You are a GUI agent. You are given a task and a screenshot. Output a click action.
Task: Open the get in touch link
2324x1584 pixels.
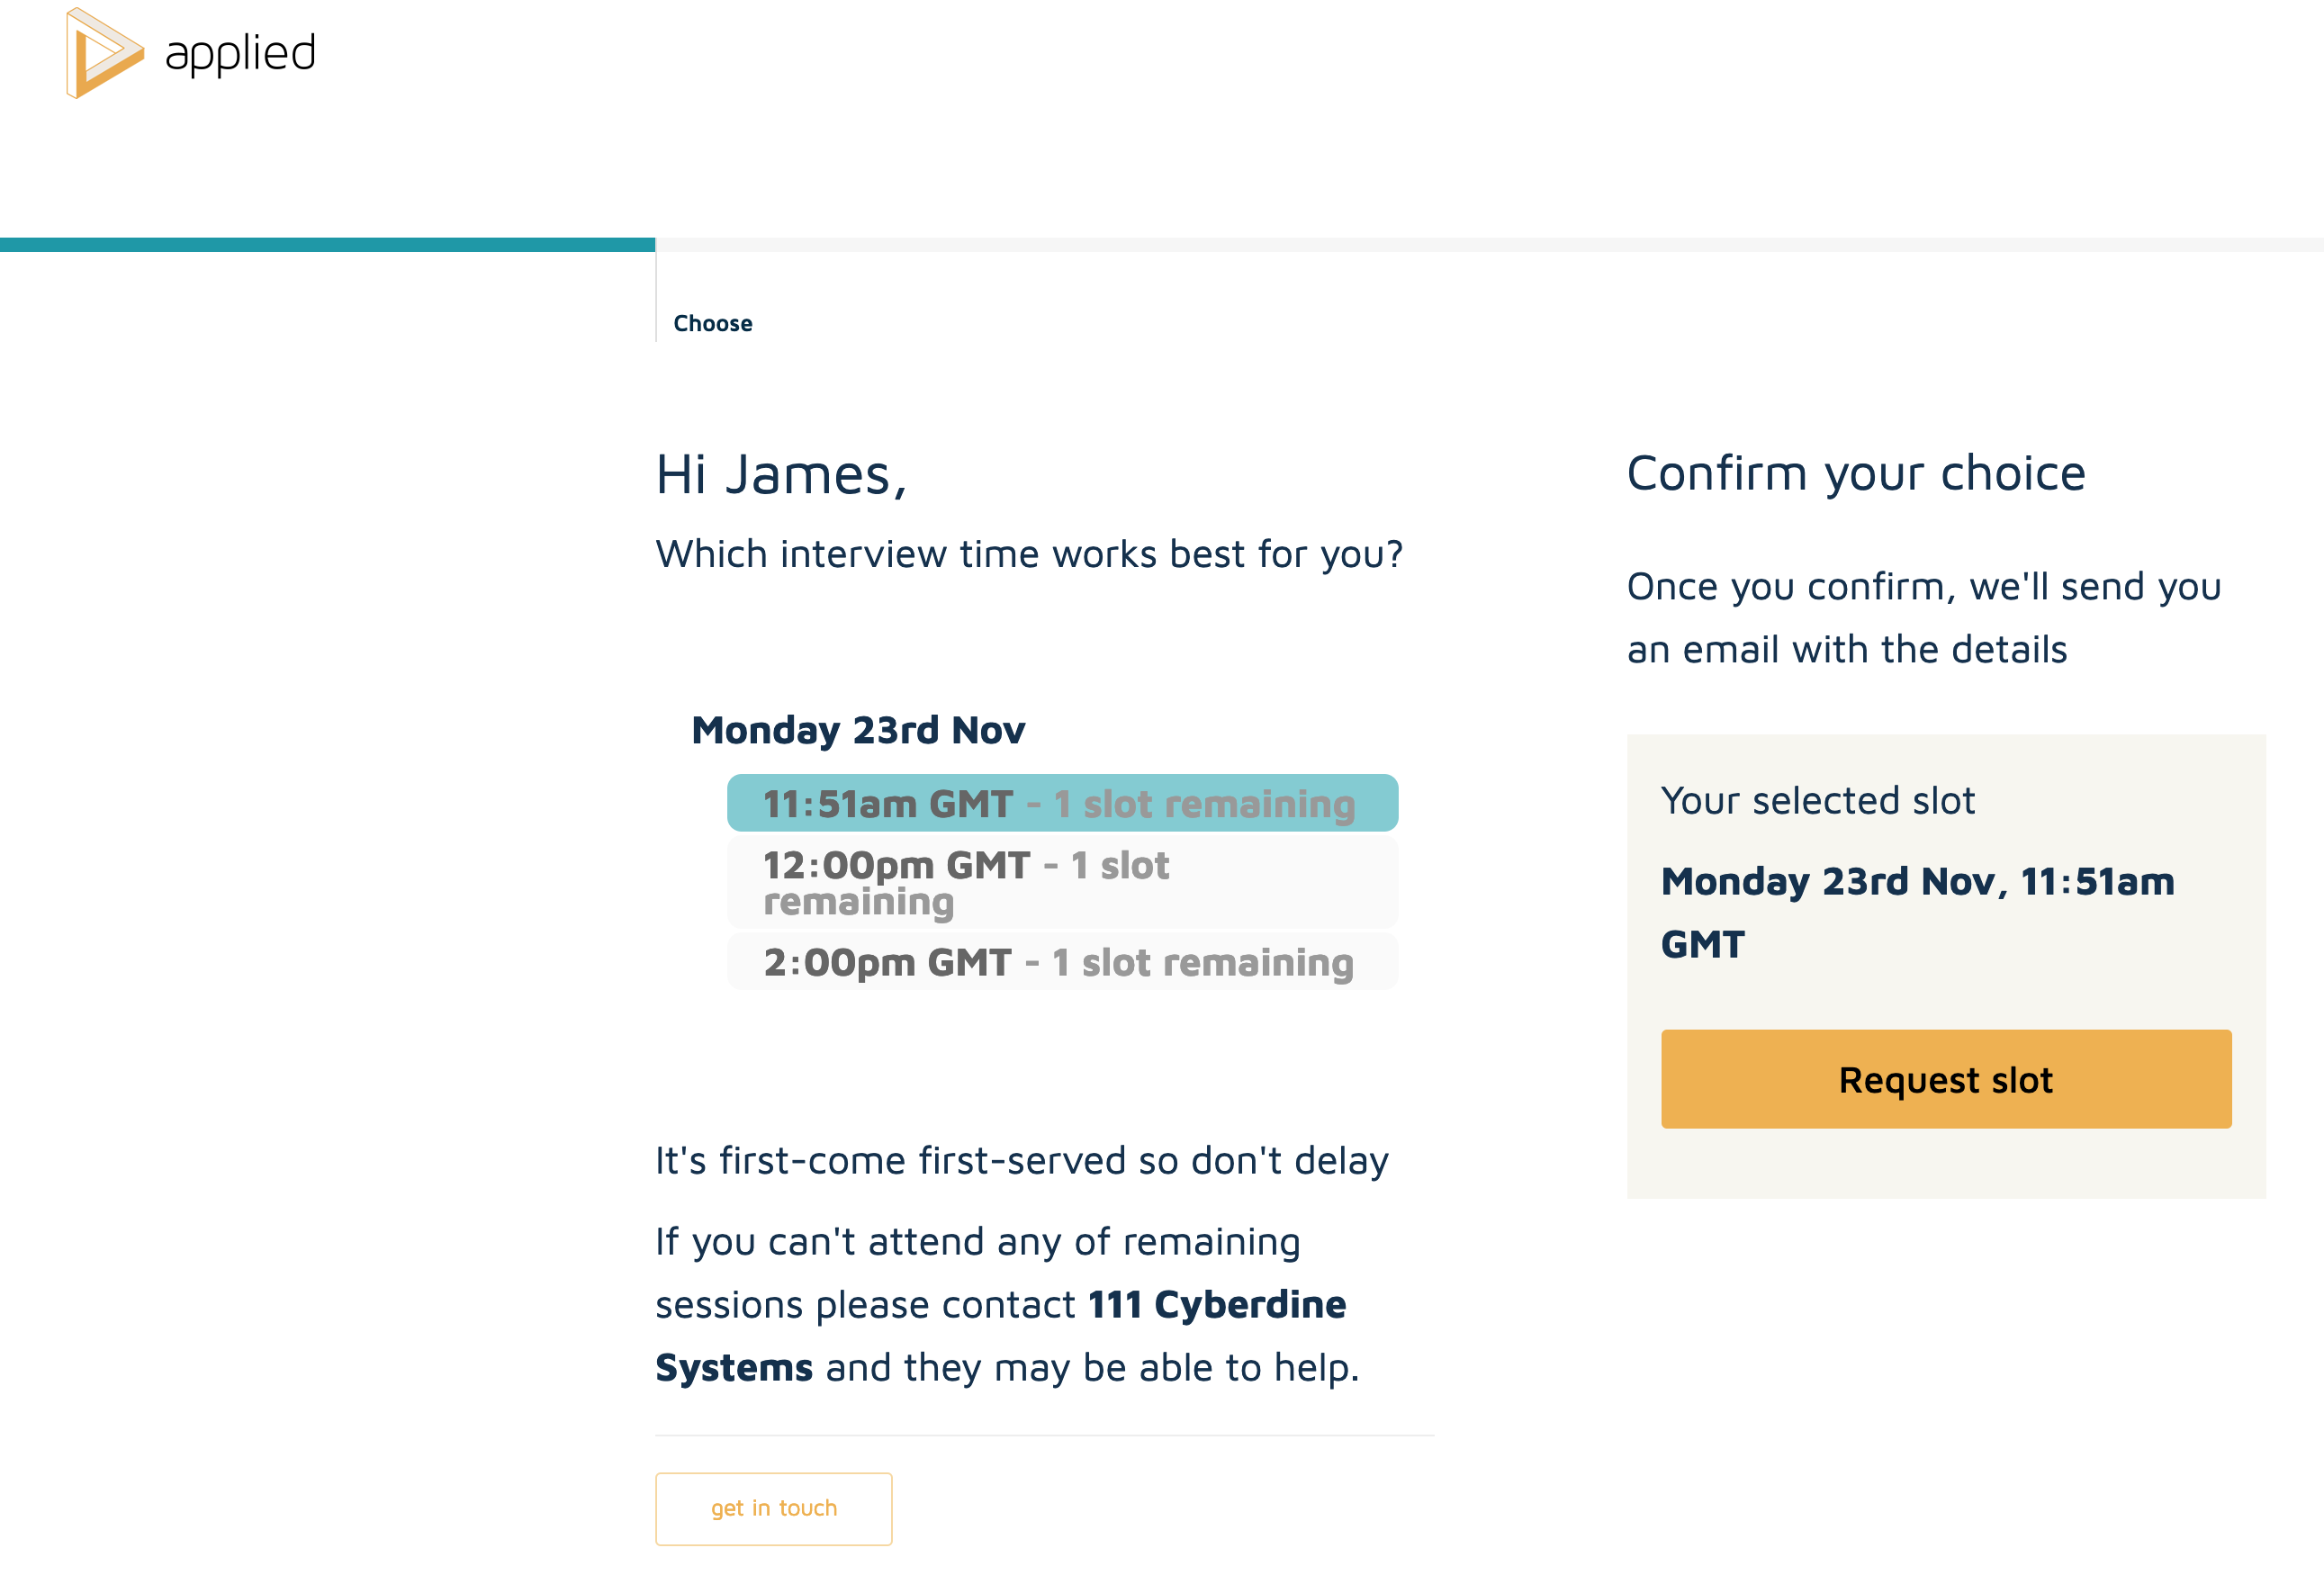click(773, 1508)
